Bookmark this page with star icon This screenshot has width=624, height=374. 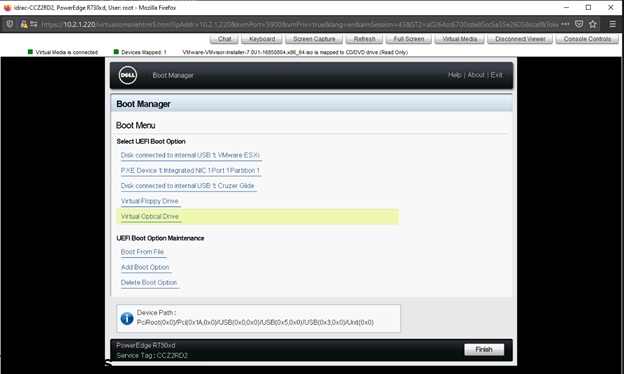[x=593, y=24]
